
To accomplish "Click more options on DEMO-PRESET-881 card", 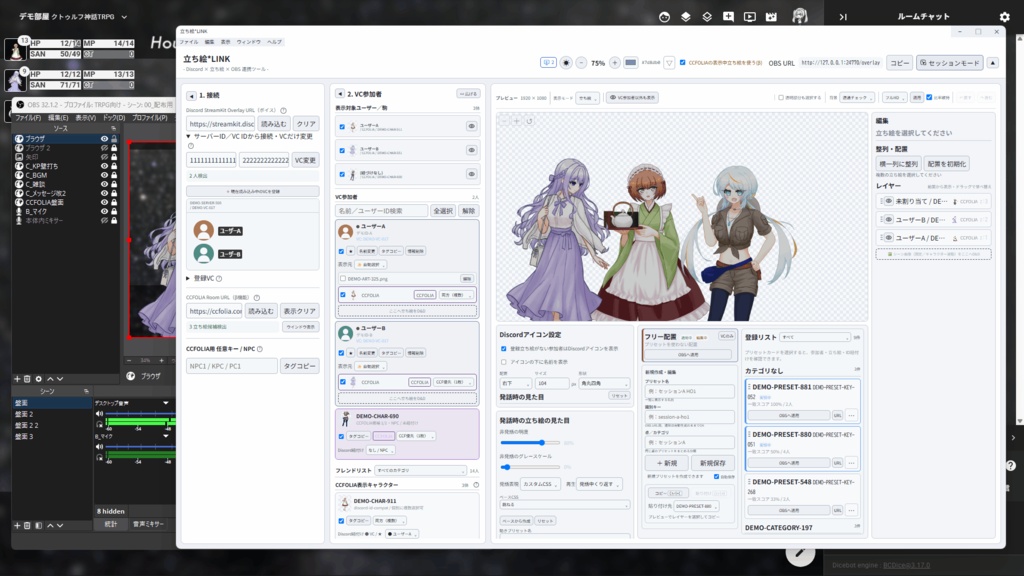I will 851,415.
